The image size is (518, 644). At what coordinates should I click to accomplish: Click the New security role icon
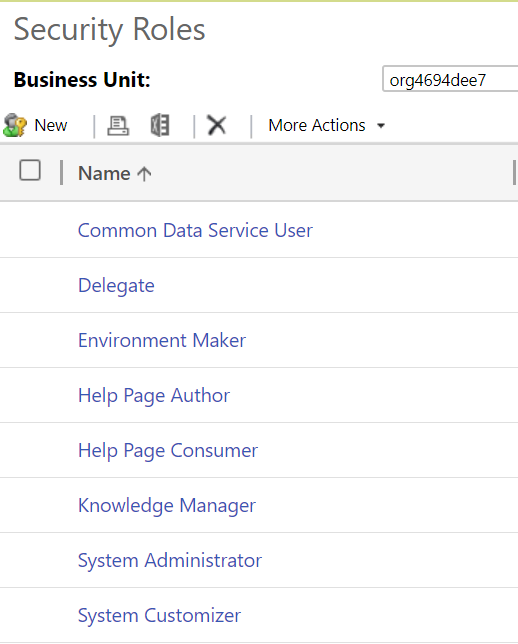pos(15,125)
